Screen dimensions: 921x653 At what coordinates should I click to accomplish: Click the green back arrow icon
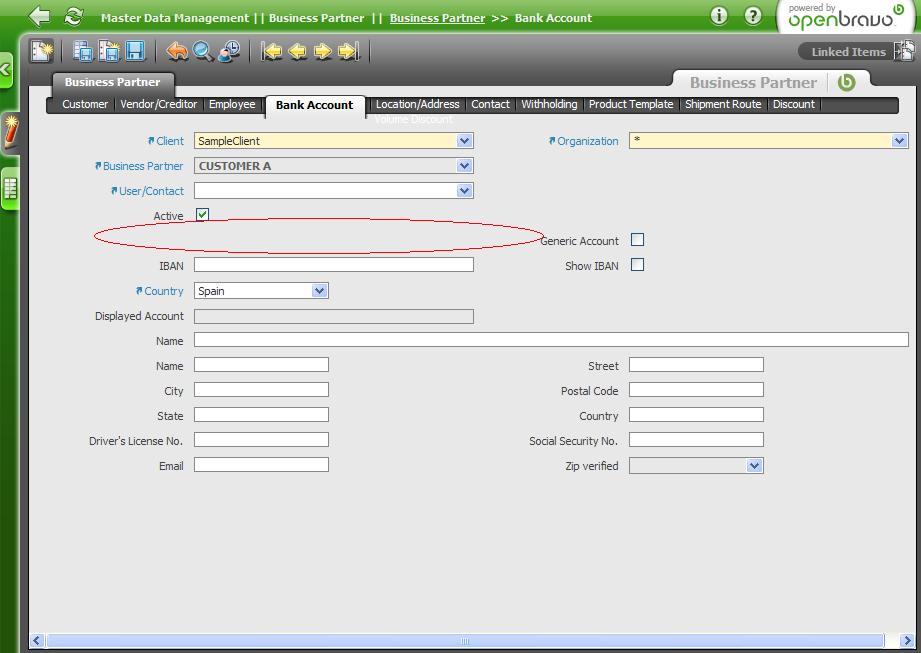[x=39, y=17]
